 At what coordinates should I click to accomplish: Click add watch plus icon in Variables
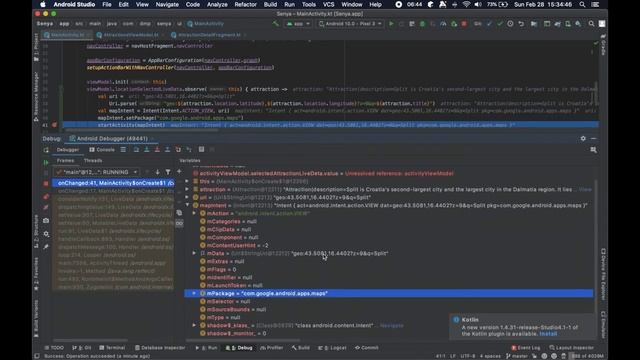pos(179,172)
